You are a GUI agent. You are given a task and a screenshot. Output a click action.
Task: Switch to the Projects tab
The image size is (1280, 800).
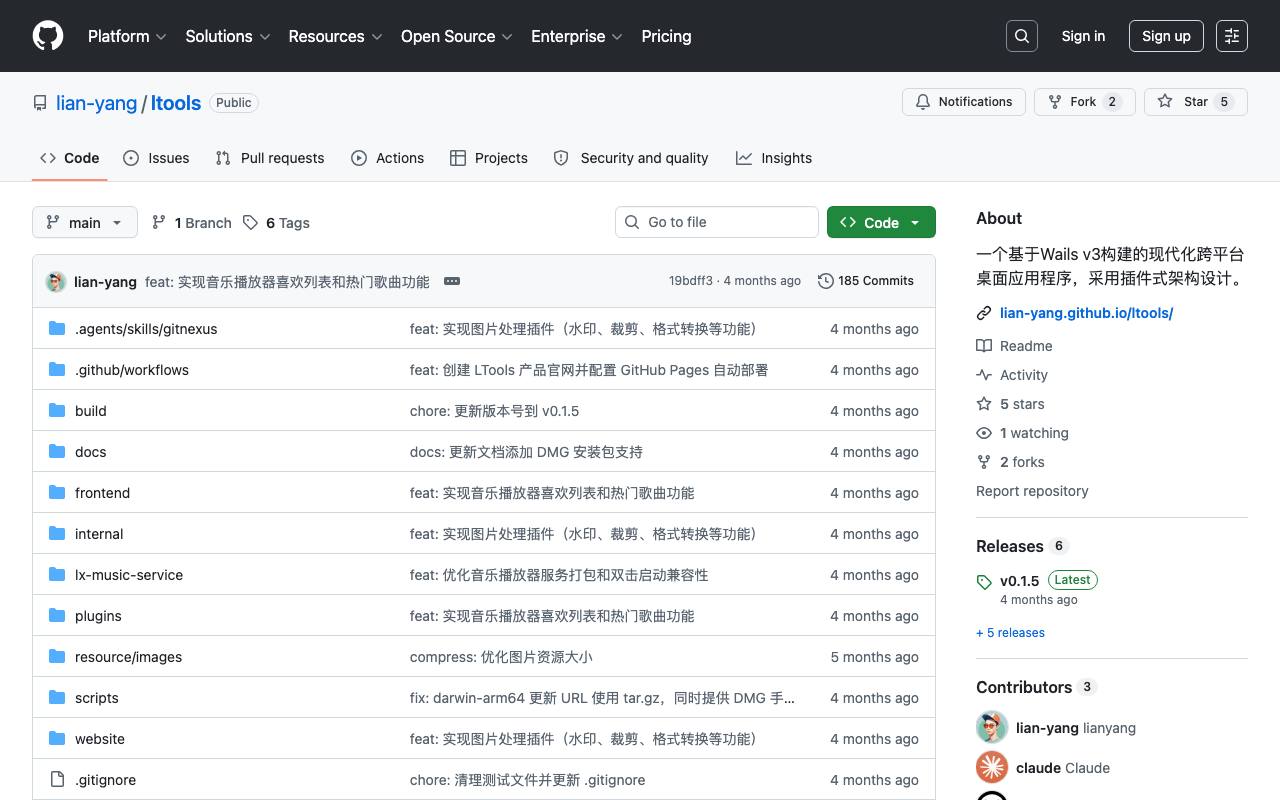[489, 158]
